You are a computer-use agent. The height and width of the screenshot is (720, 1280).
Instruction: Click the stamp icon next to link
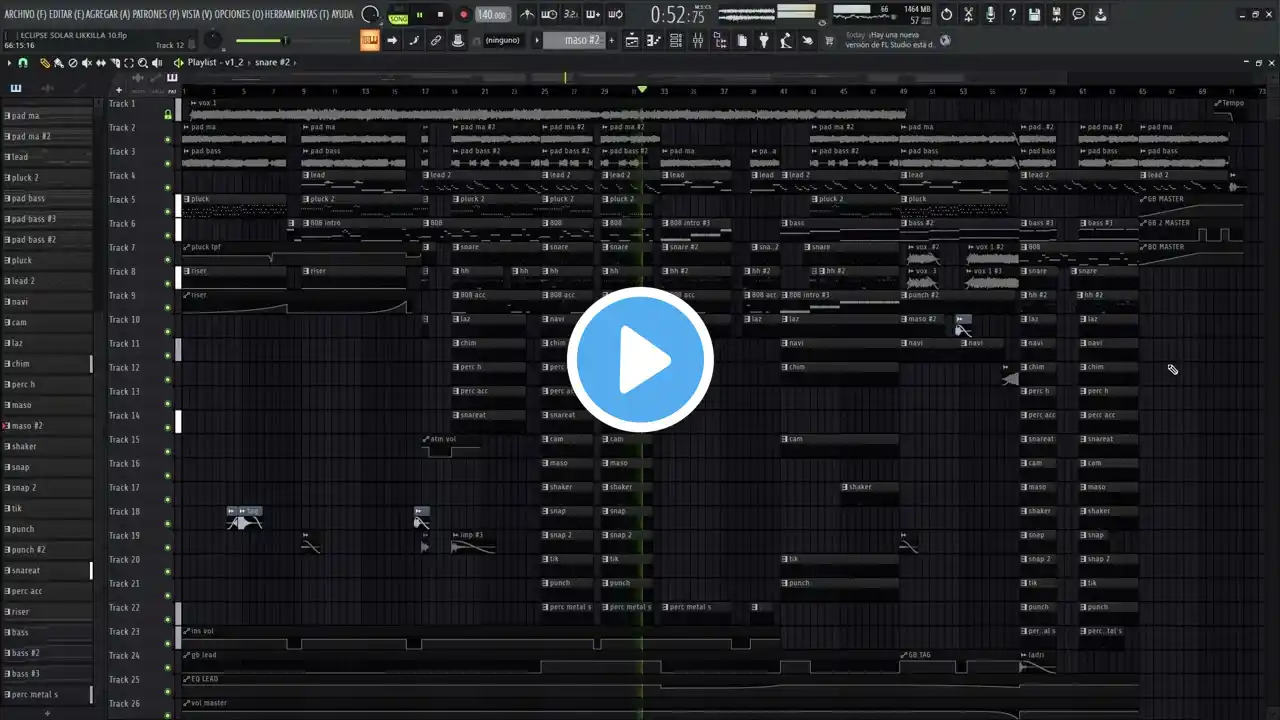tap(458, 41)
